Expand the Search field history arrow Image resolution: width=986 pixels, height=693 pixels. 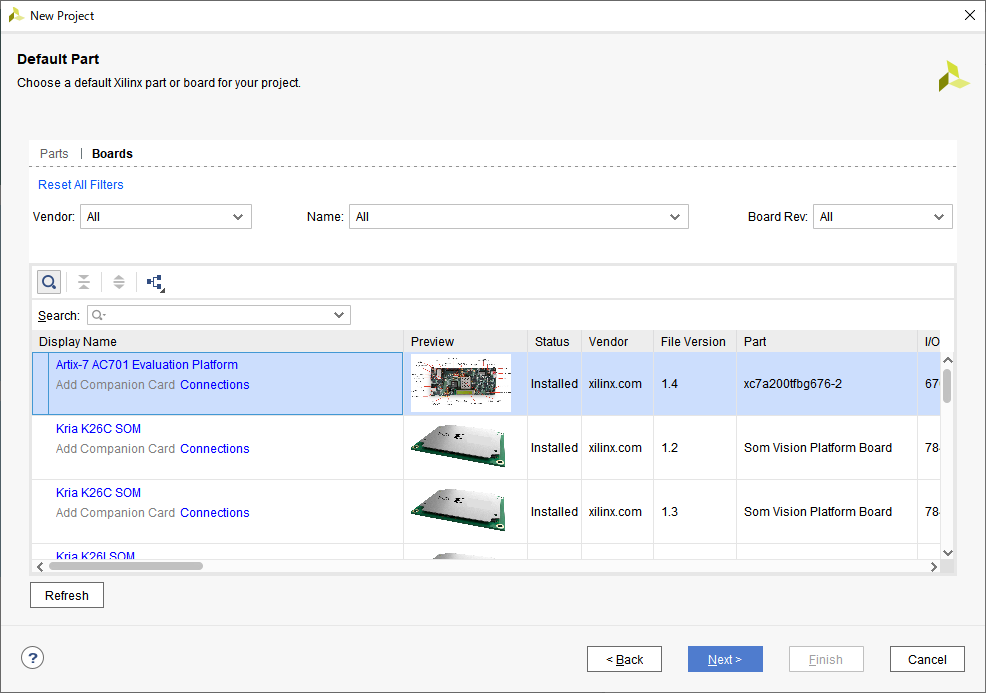[x=339, y=315]
